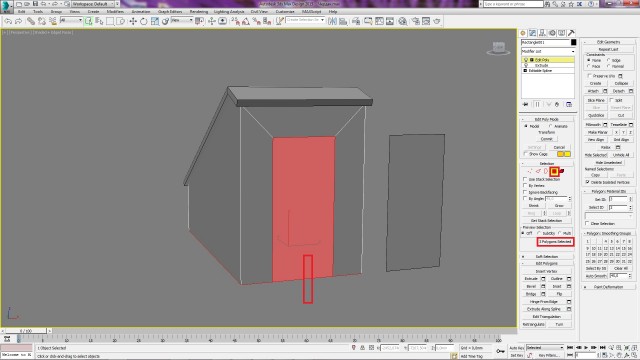Select Polygon sub-object level icon

[x=554, y=171]
